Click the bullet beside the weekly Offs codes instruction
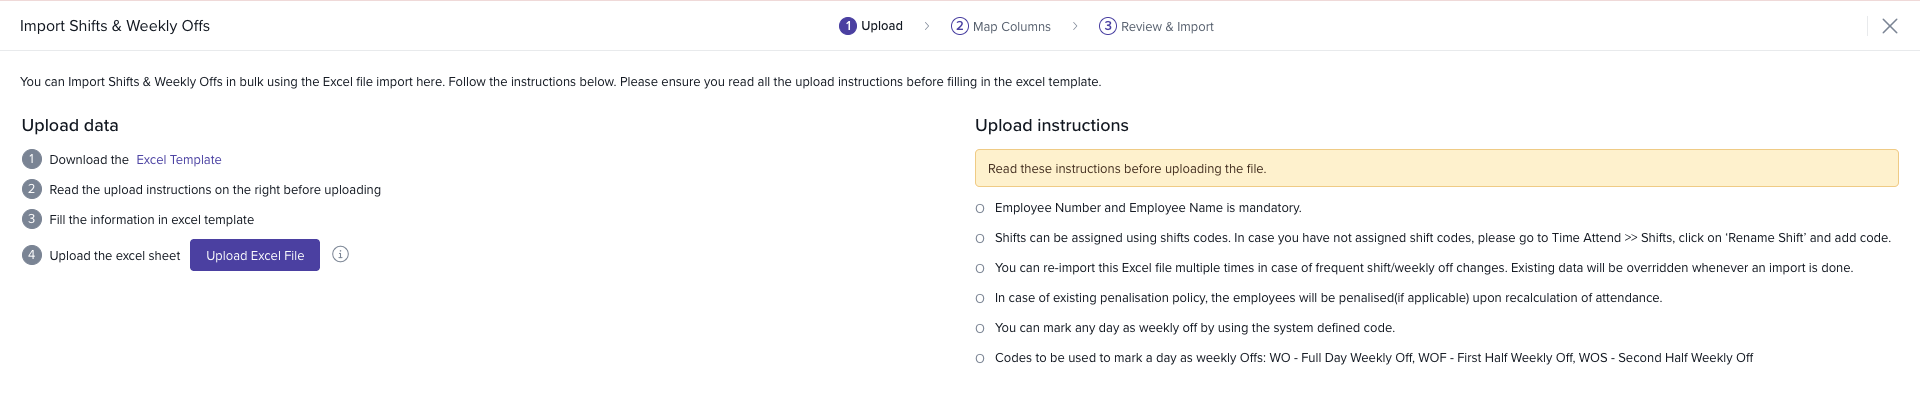The height and width of the screenshot is (407, 1920). pos(980,359)
